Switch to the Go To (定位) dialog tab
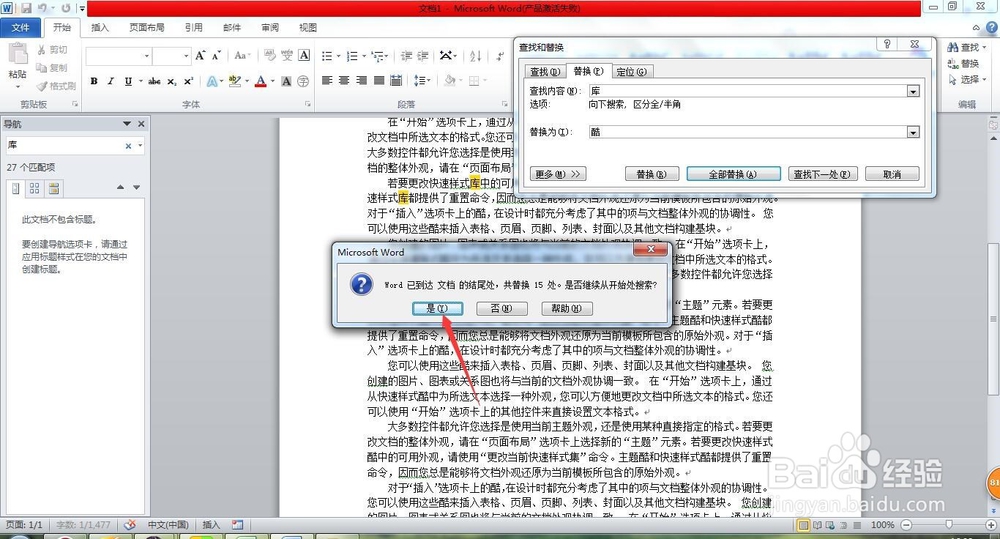 pyautogui.click(x=631, y=71)
